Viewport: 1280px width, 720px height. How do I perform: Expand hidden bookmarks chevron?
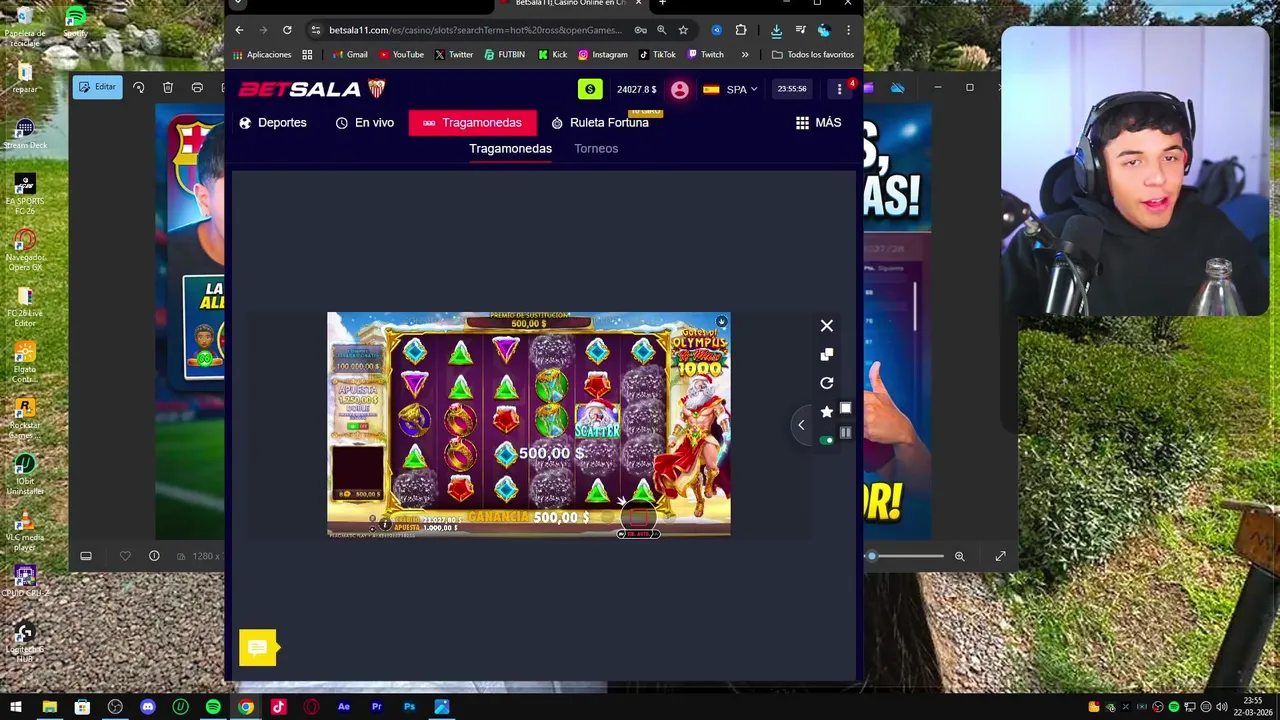click(745, 55)
